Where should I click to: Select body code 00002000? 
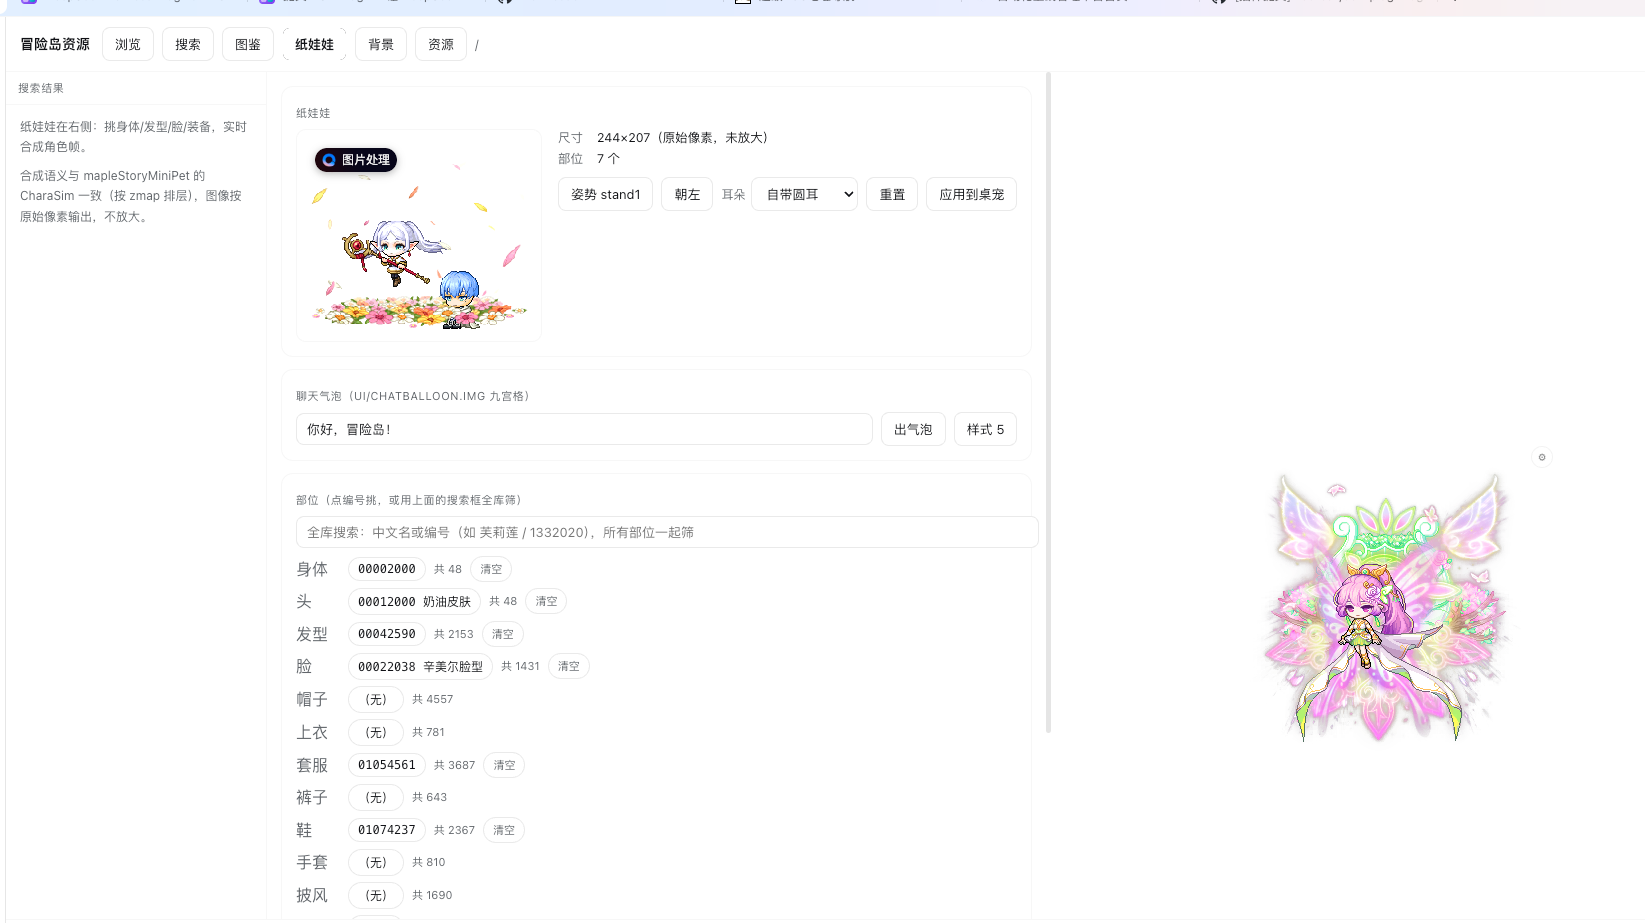coord(387,569)
